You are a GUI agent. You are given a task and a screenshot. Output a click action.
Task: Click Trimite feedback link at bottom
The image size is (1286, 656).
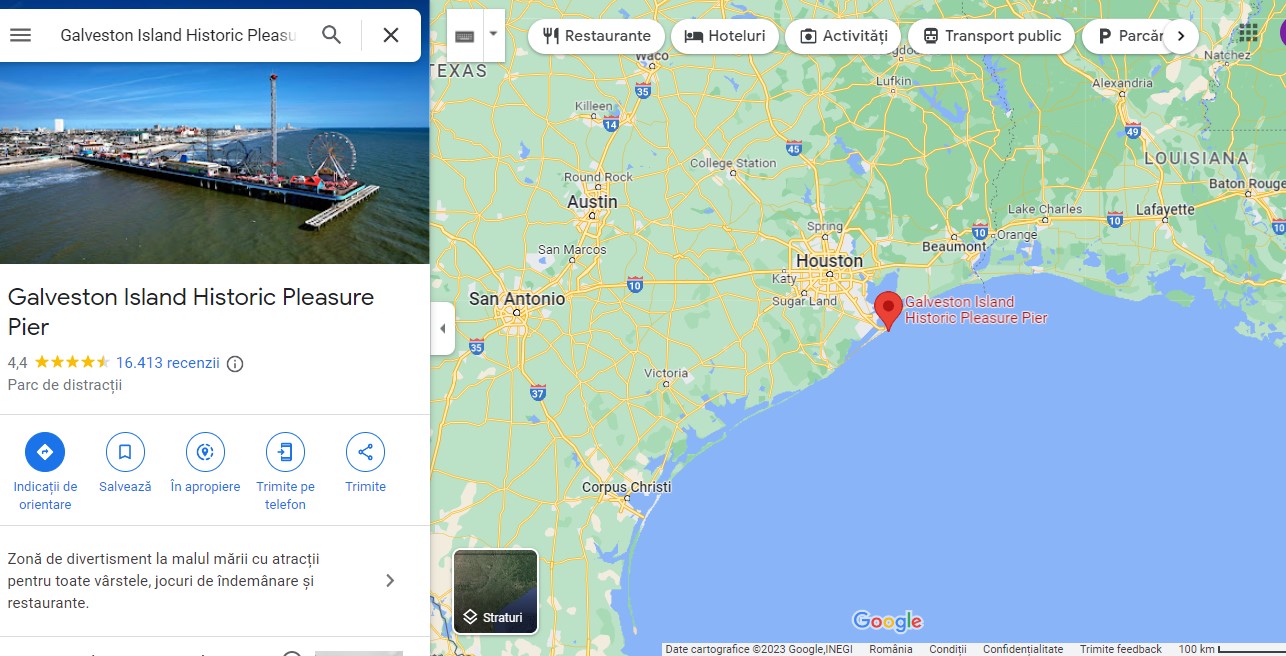tap(1121, 649)
